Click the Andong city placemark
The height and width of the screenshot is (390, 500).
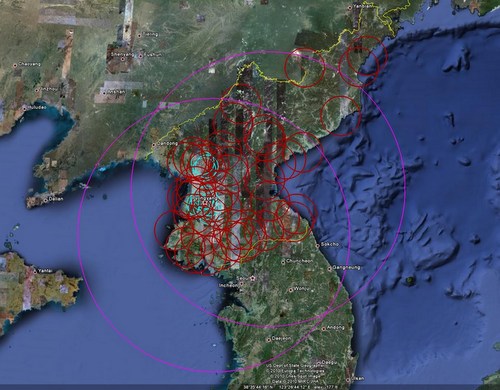[324, 329]
